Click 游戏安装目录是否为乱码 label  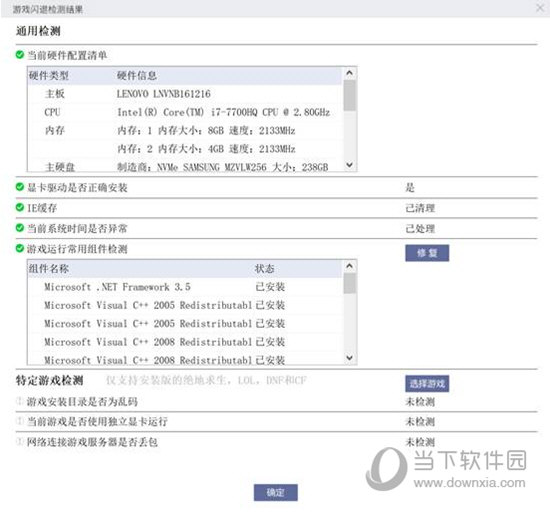pos(82,402)
